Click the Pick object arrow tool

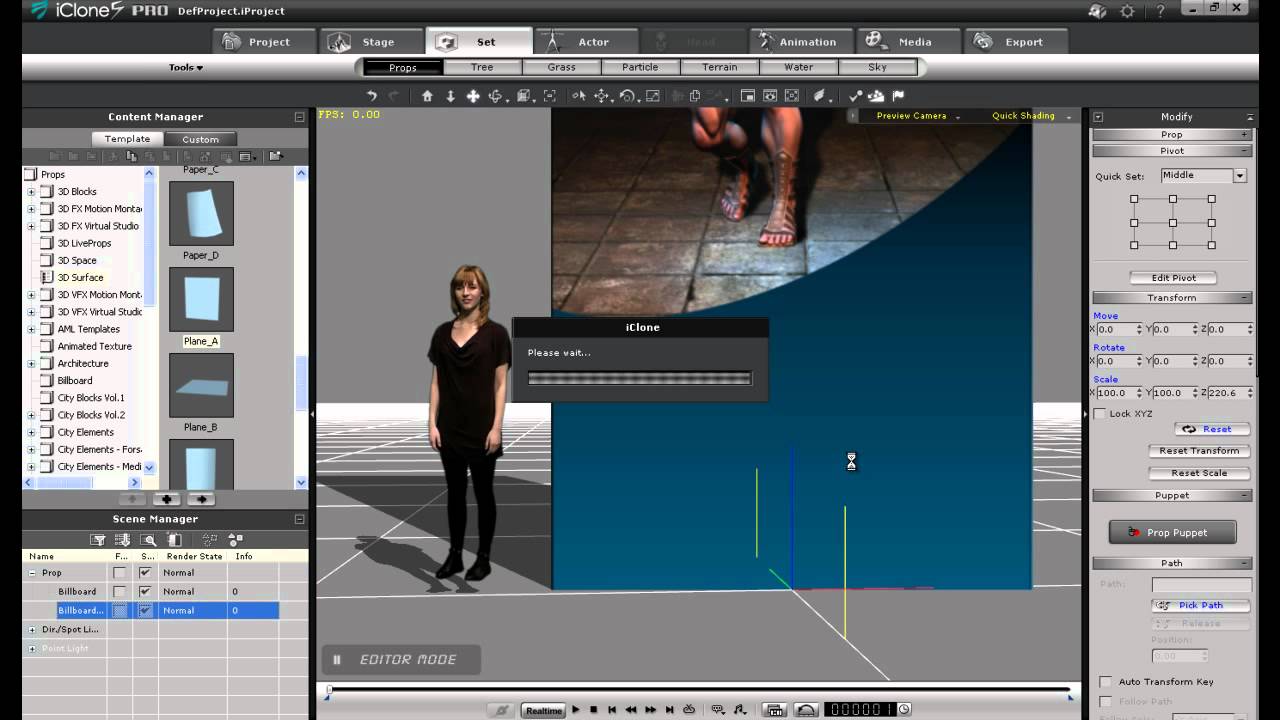(x=578, y=96)
